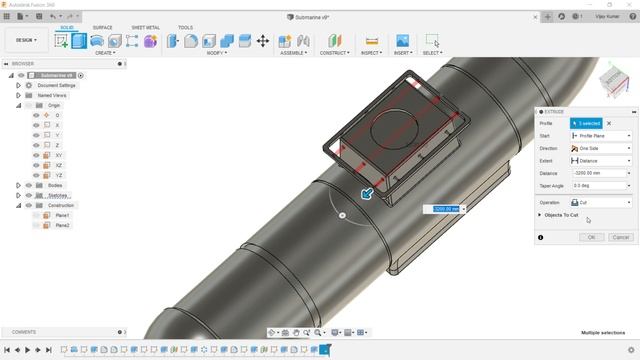640x360 pixels.
Task: Open the Start dropdown Profile Plane
Action: [601, 136]
